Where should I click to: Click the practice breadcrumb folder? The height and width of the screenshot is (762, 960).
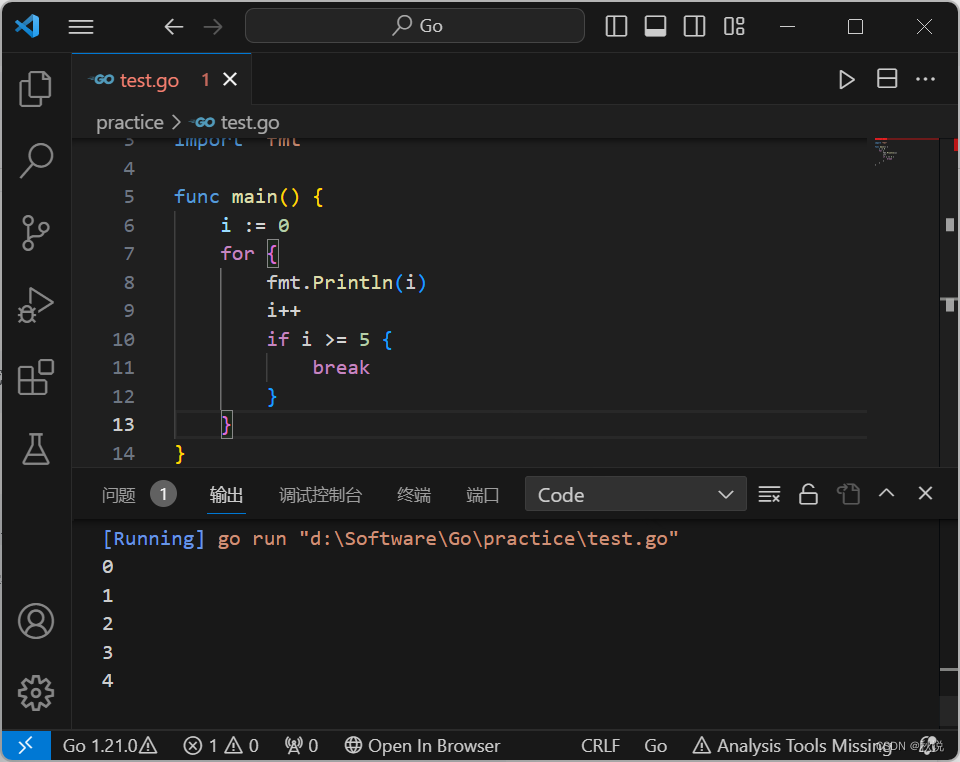(x=130, y=122)
